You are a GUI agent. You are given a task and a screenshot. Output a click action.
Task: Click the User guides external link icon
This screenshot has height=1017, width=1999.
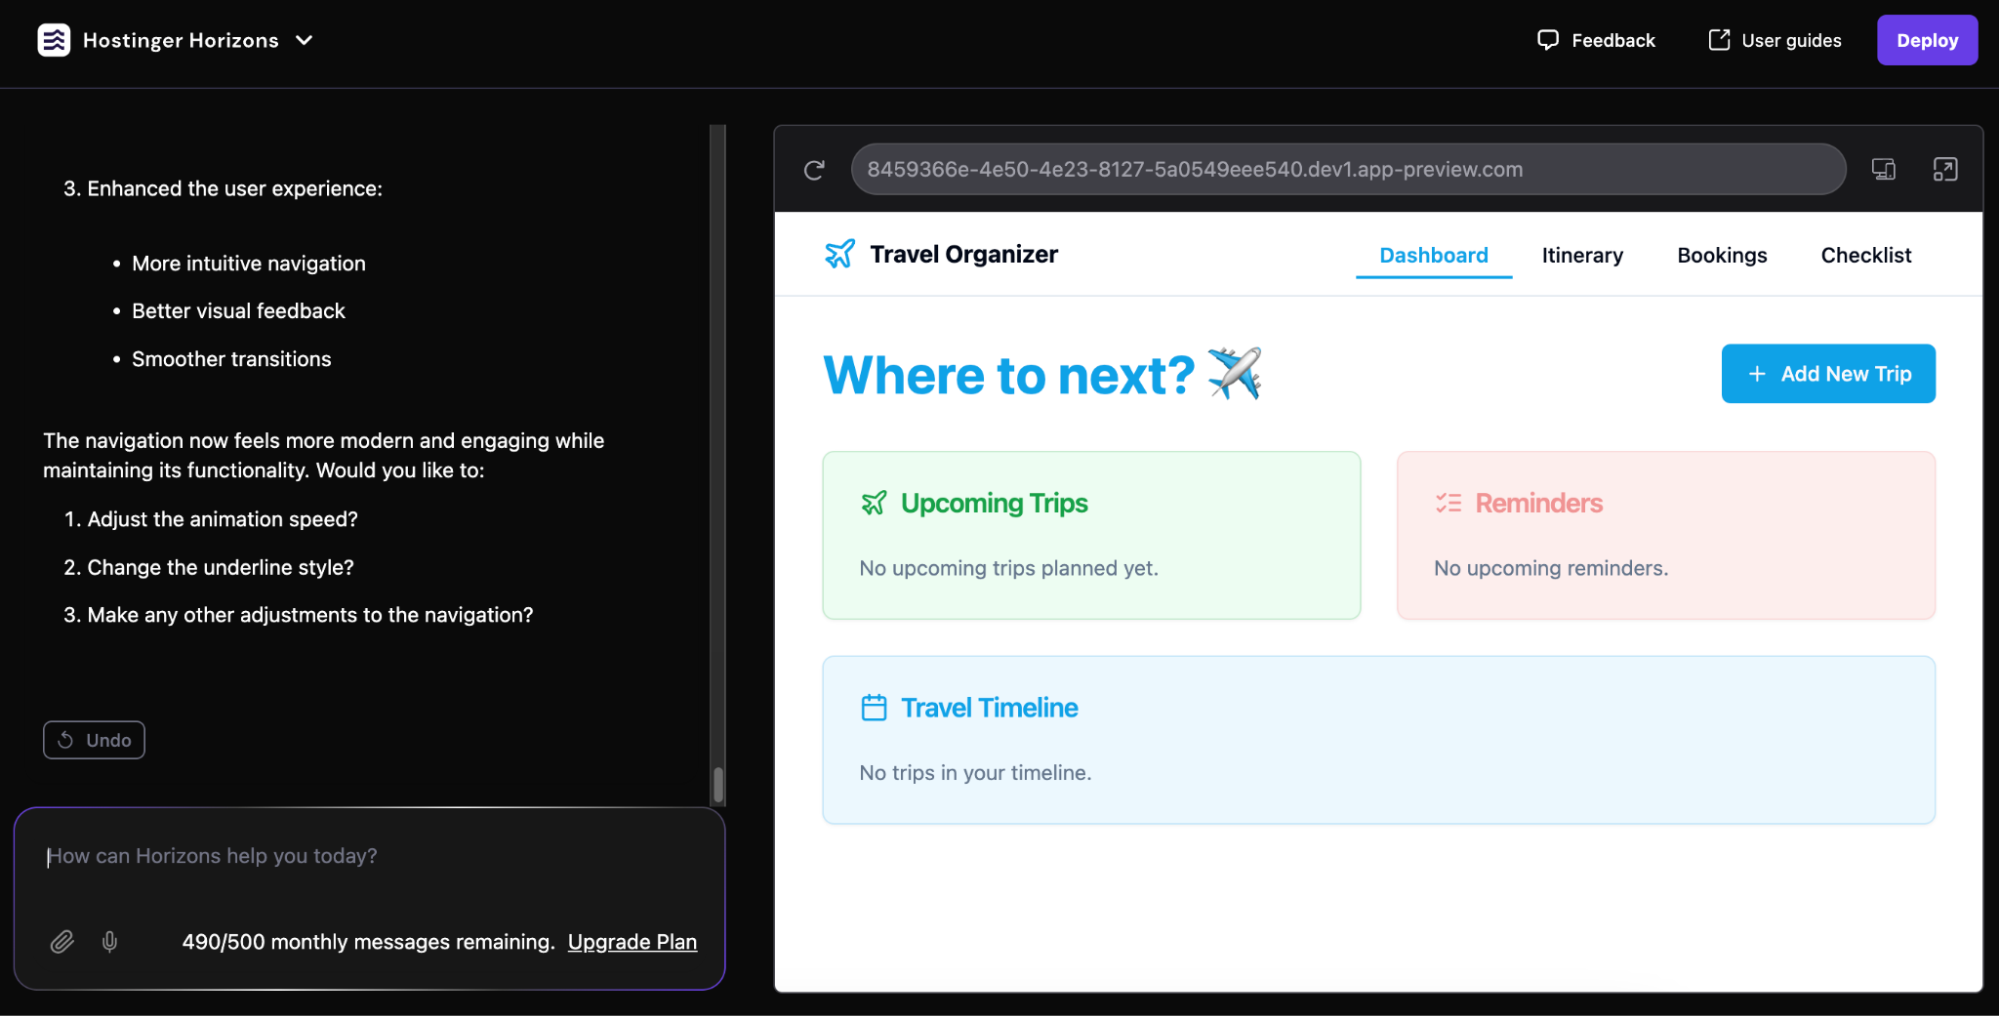click(1719, 39)
